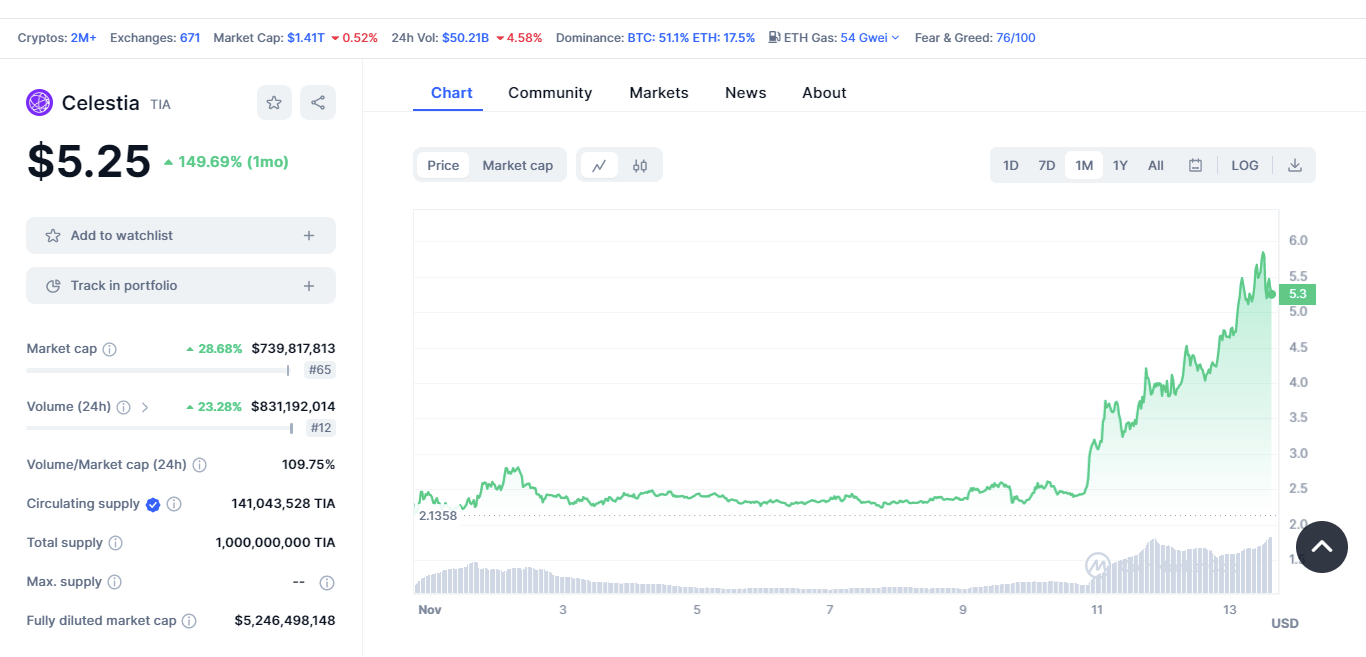The image size is (1366, 657).
Task: Select the 1D time range
Action: 1011,165
